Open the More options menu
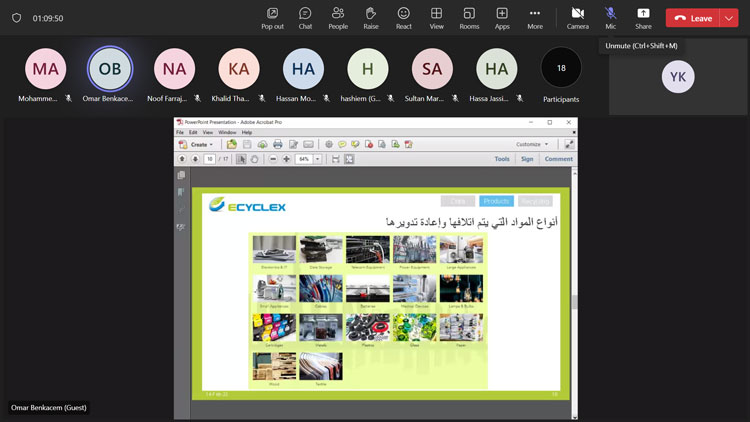This screenshot has height=422, width=750. coord(535,17)
